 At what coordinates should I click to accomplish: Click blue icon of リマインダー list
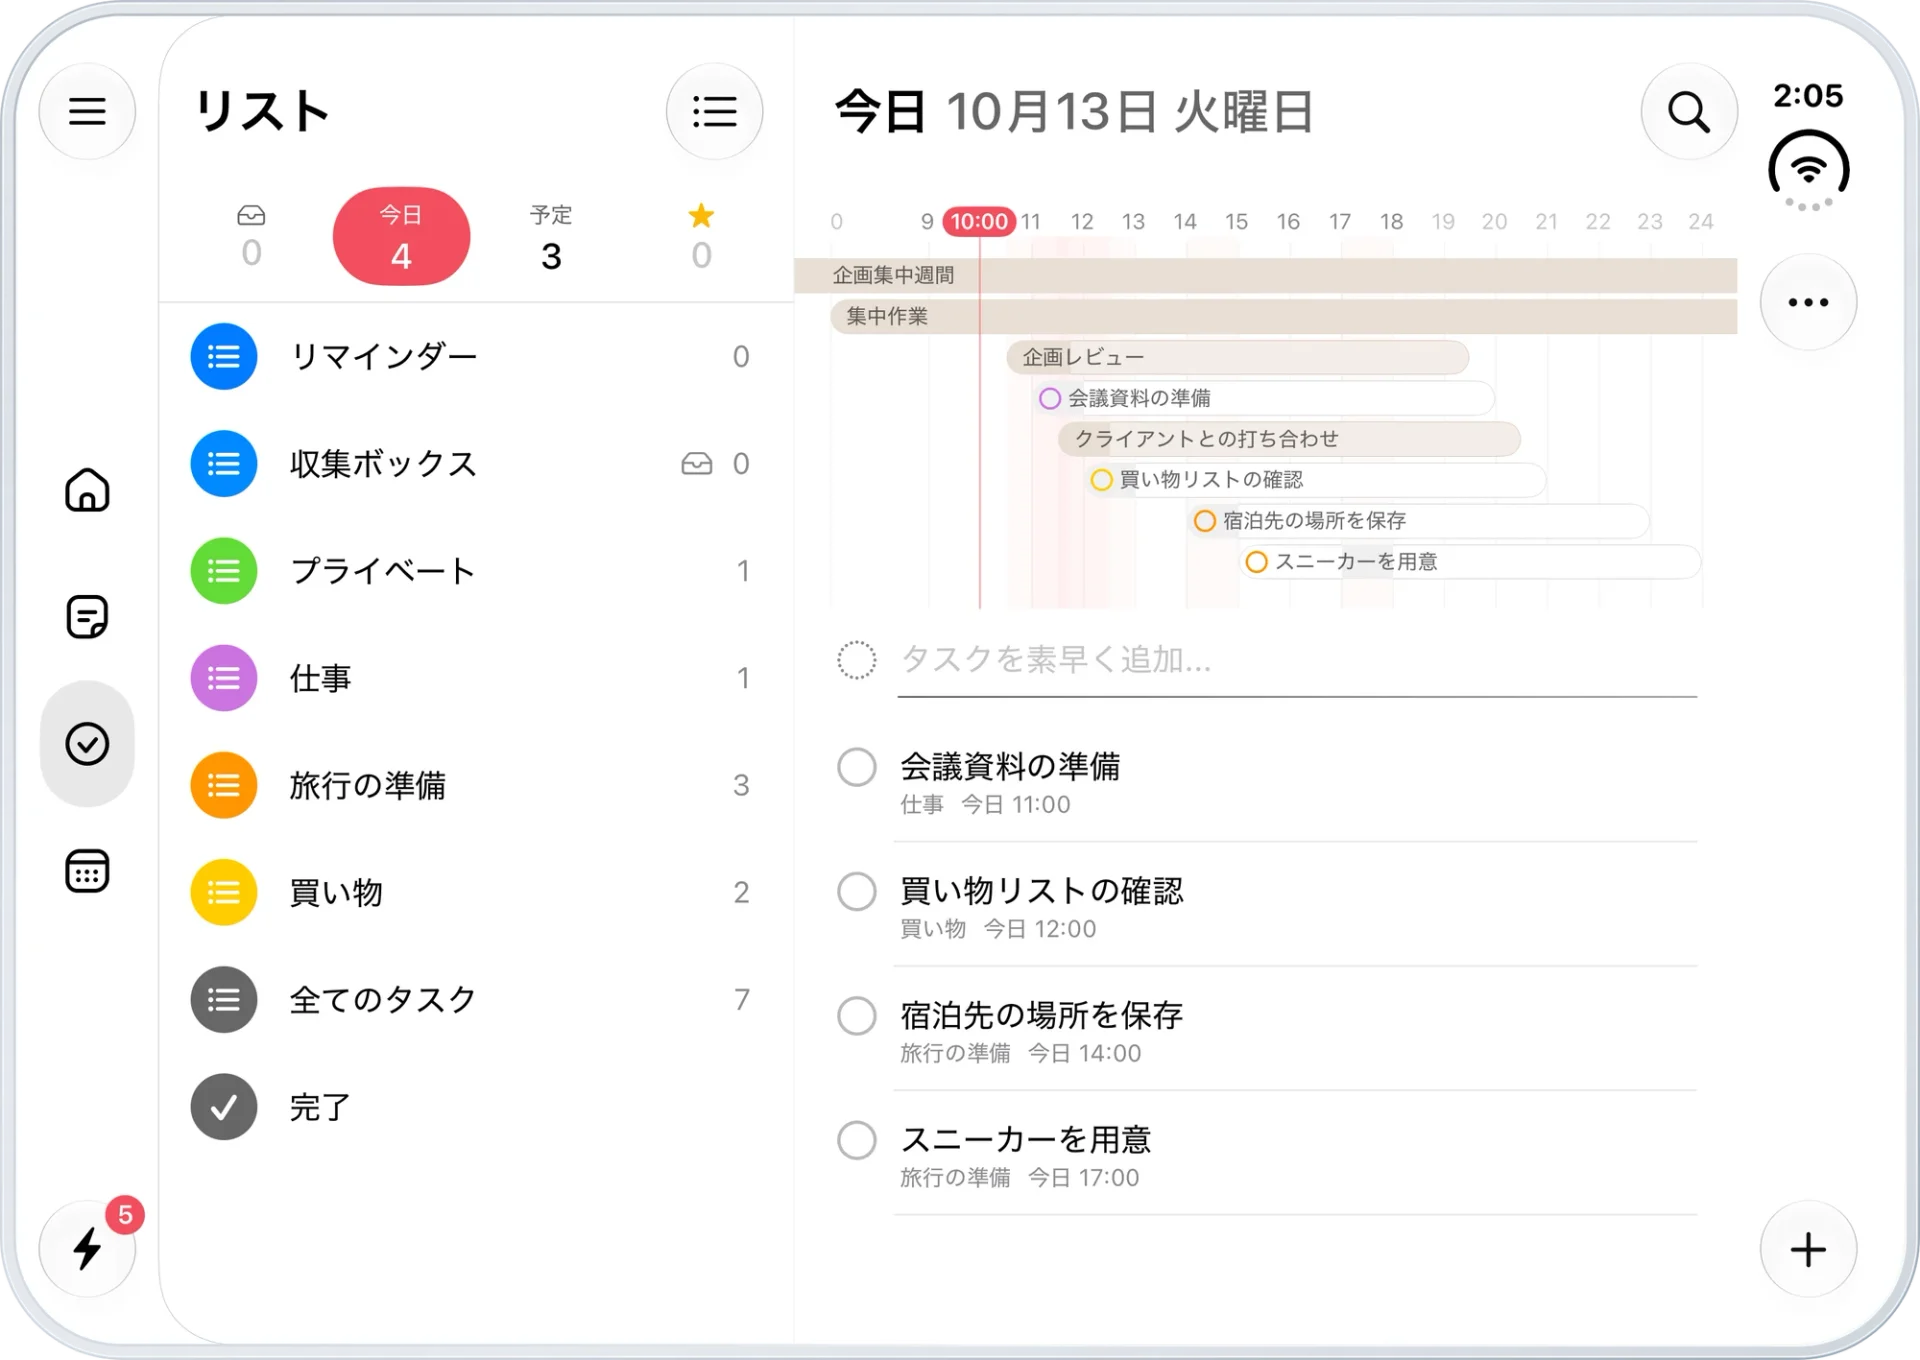(224, 356)
